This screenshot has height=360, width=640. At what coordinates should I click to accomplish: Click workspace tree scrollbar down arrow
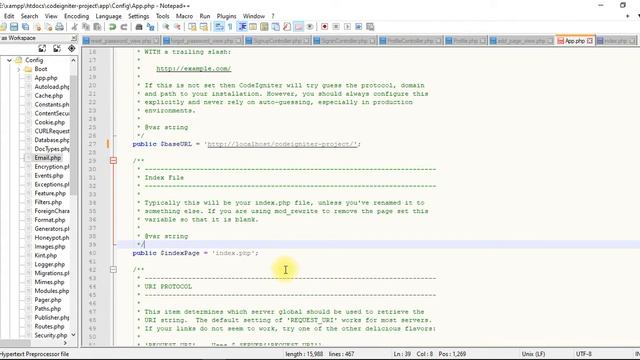pos(73,335)
